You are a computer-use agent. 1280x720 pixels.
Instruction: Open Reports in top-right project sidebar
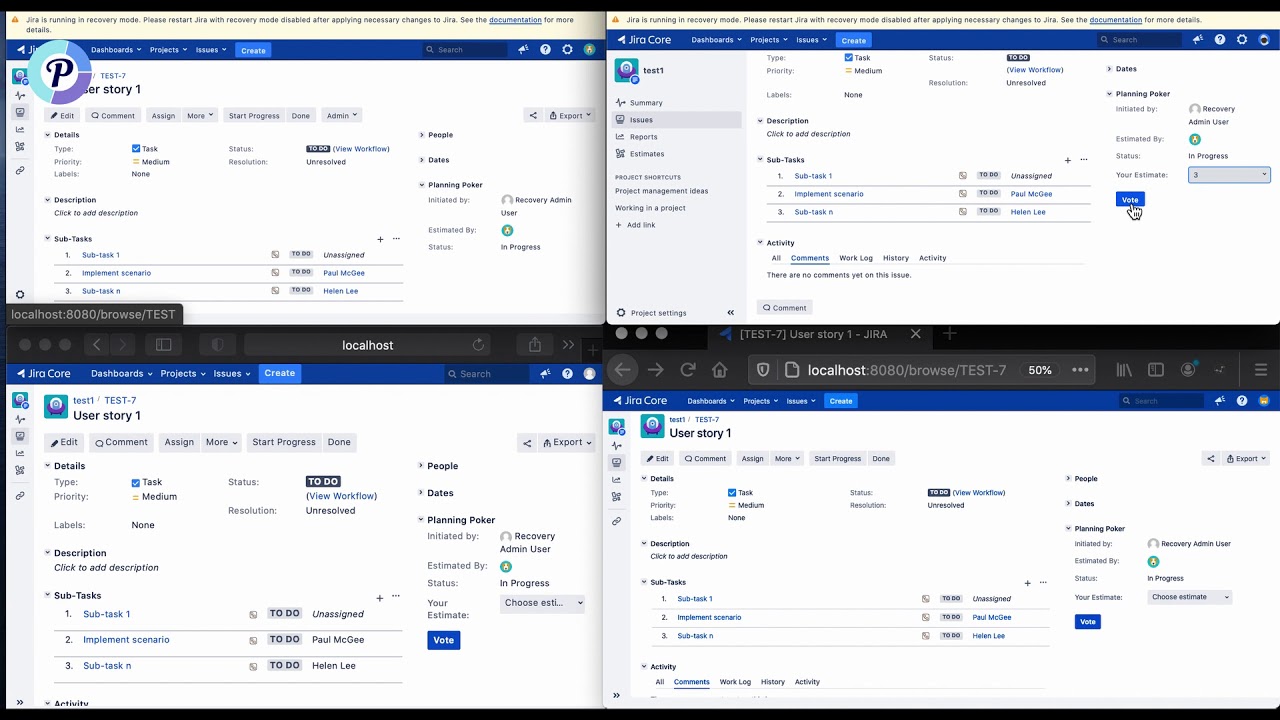point(644,137)
